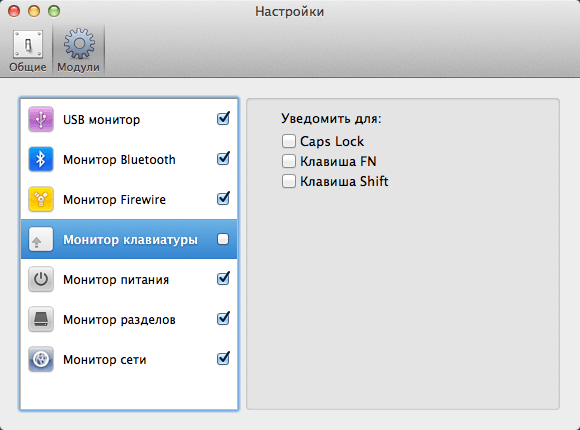Select the yellow Firewire monitor icon
The width and height of the screenshot is (580, 430).
click(41, 199)
